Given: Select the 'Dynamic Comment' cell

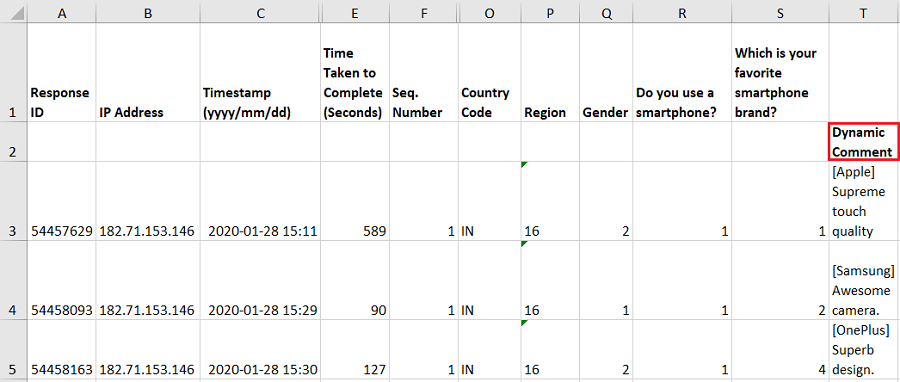Looking at the screenshot, I should (864, 142).
